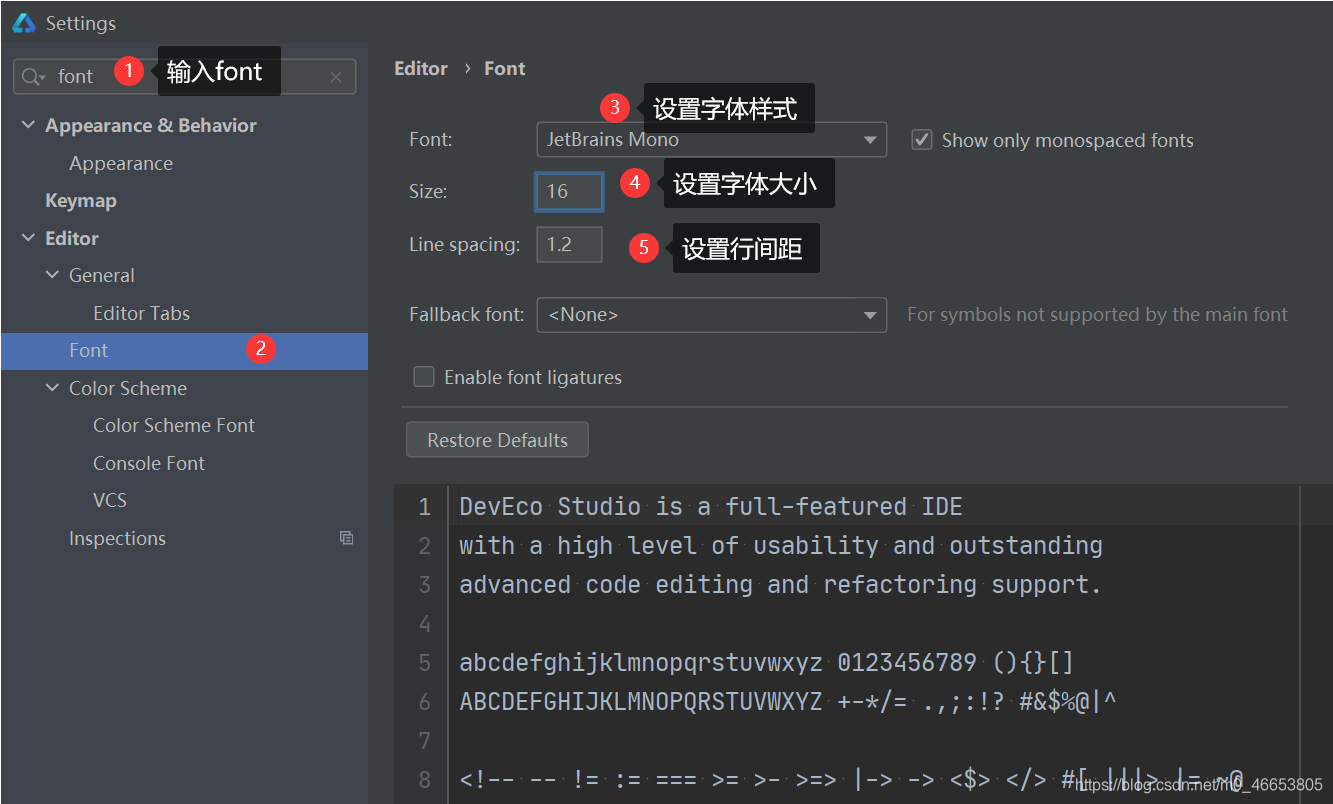Collapse the General tree node
1333x804 pixels.
pyautogui.click(x=52, y=276)
